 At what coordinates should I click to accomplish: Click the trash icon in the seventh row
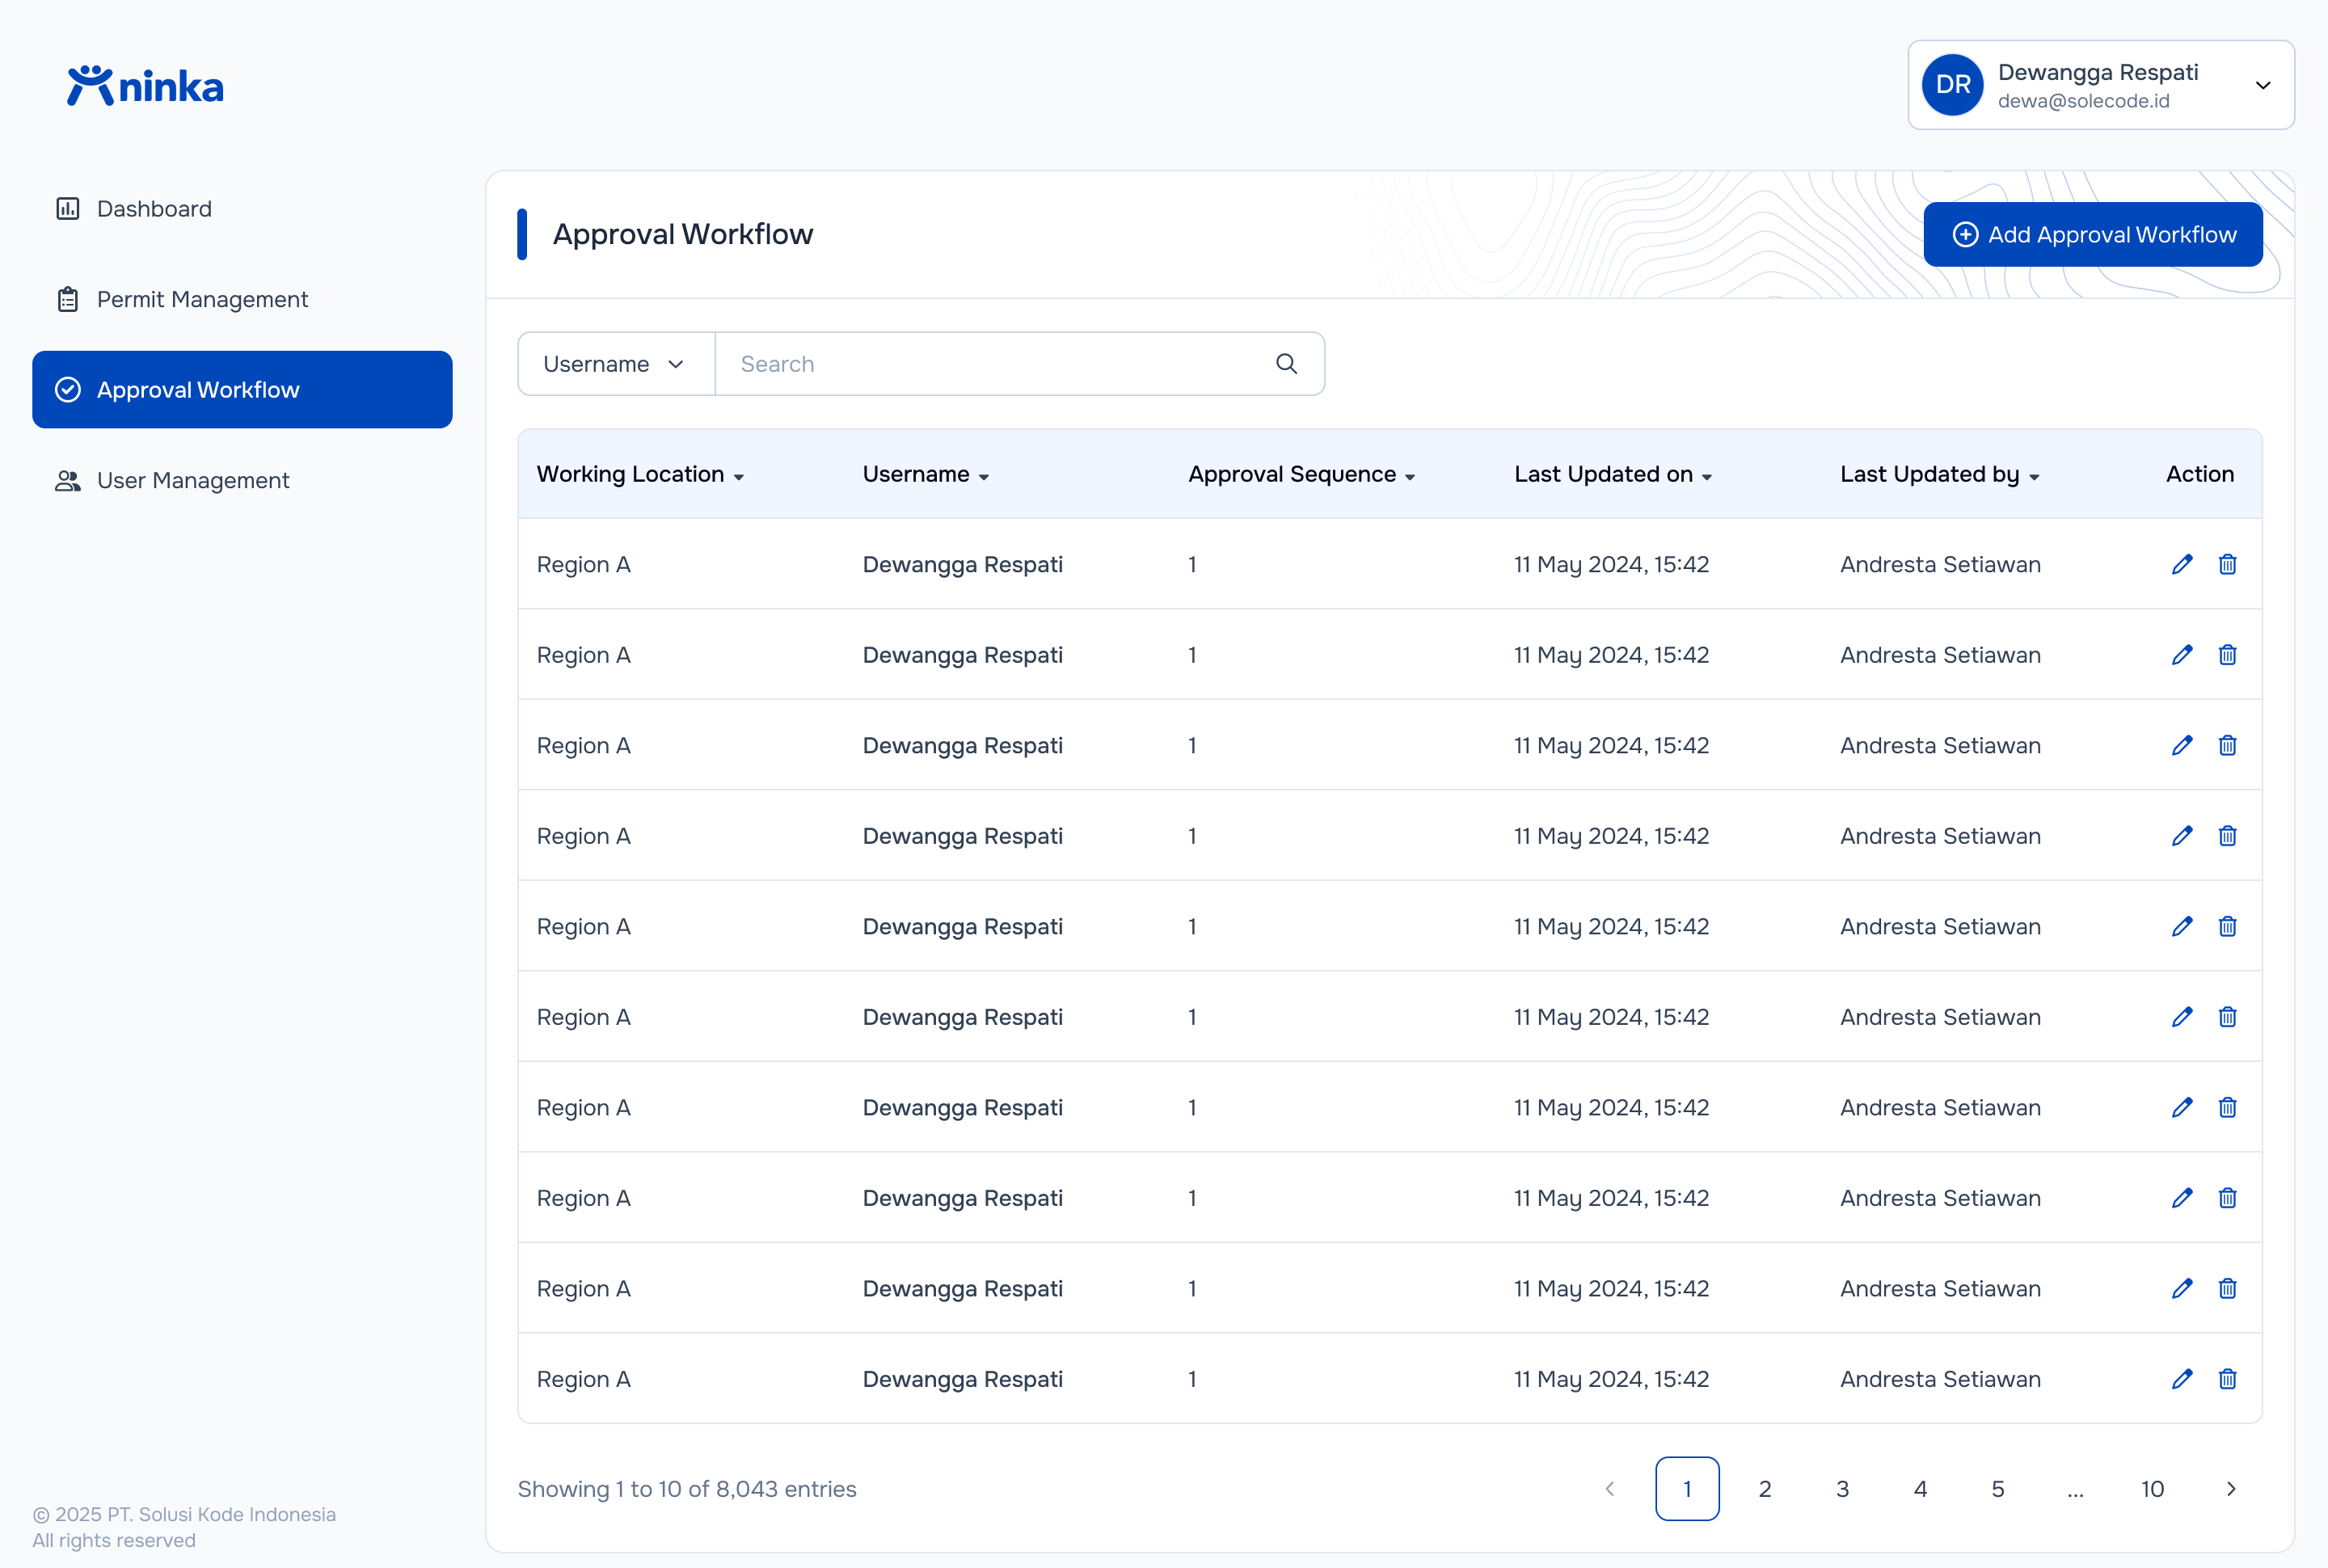(x=2227, y=1107)
